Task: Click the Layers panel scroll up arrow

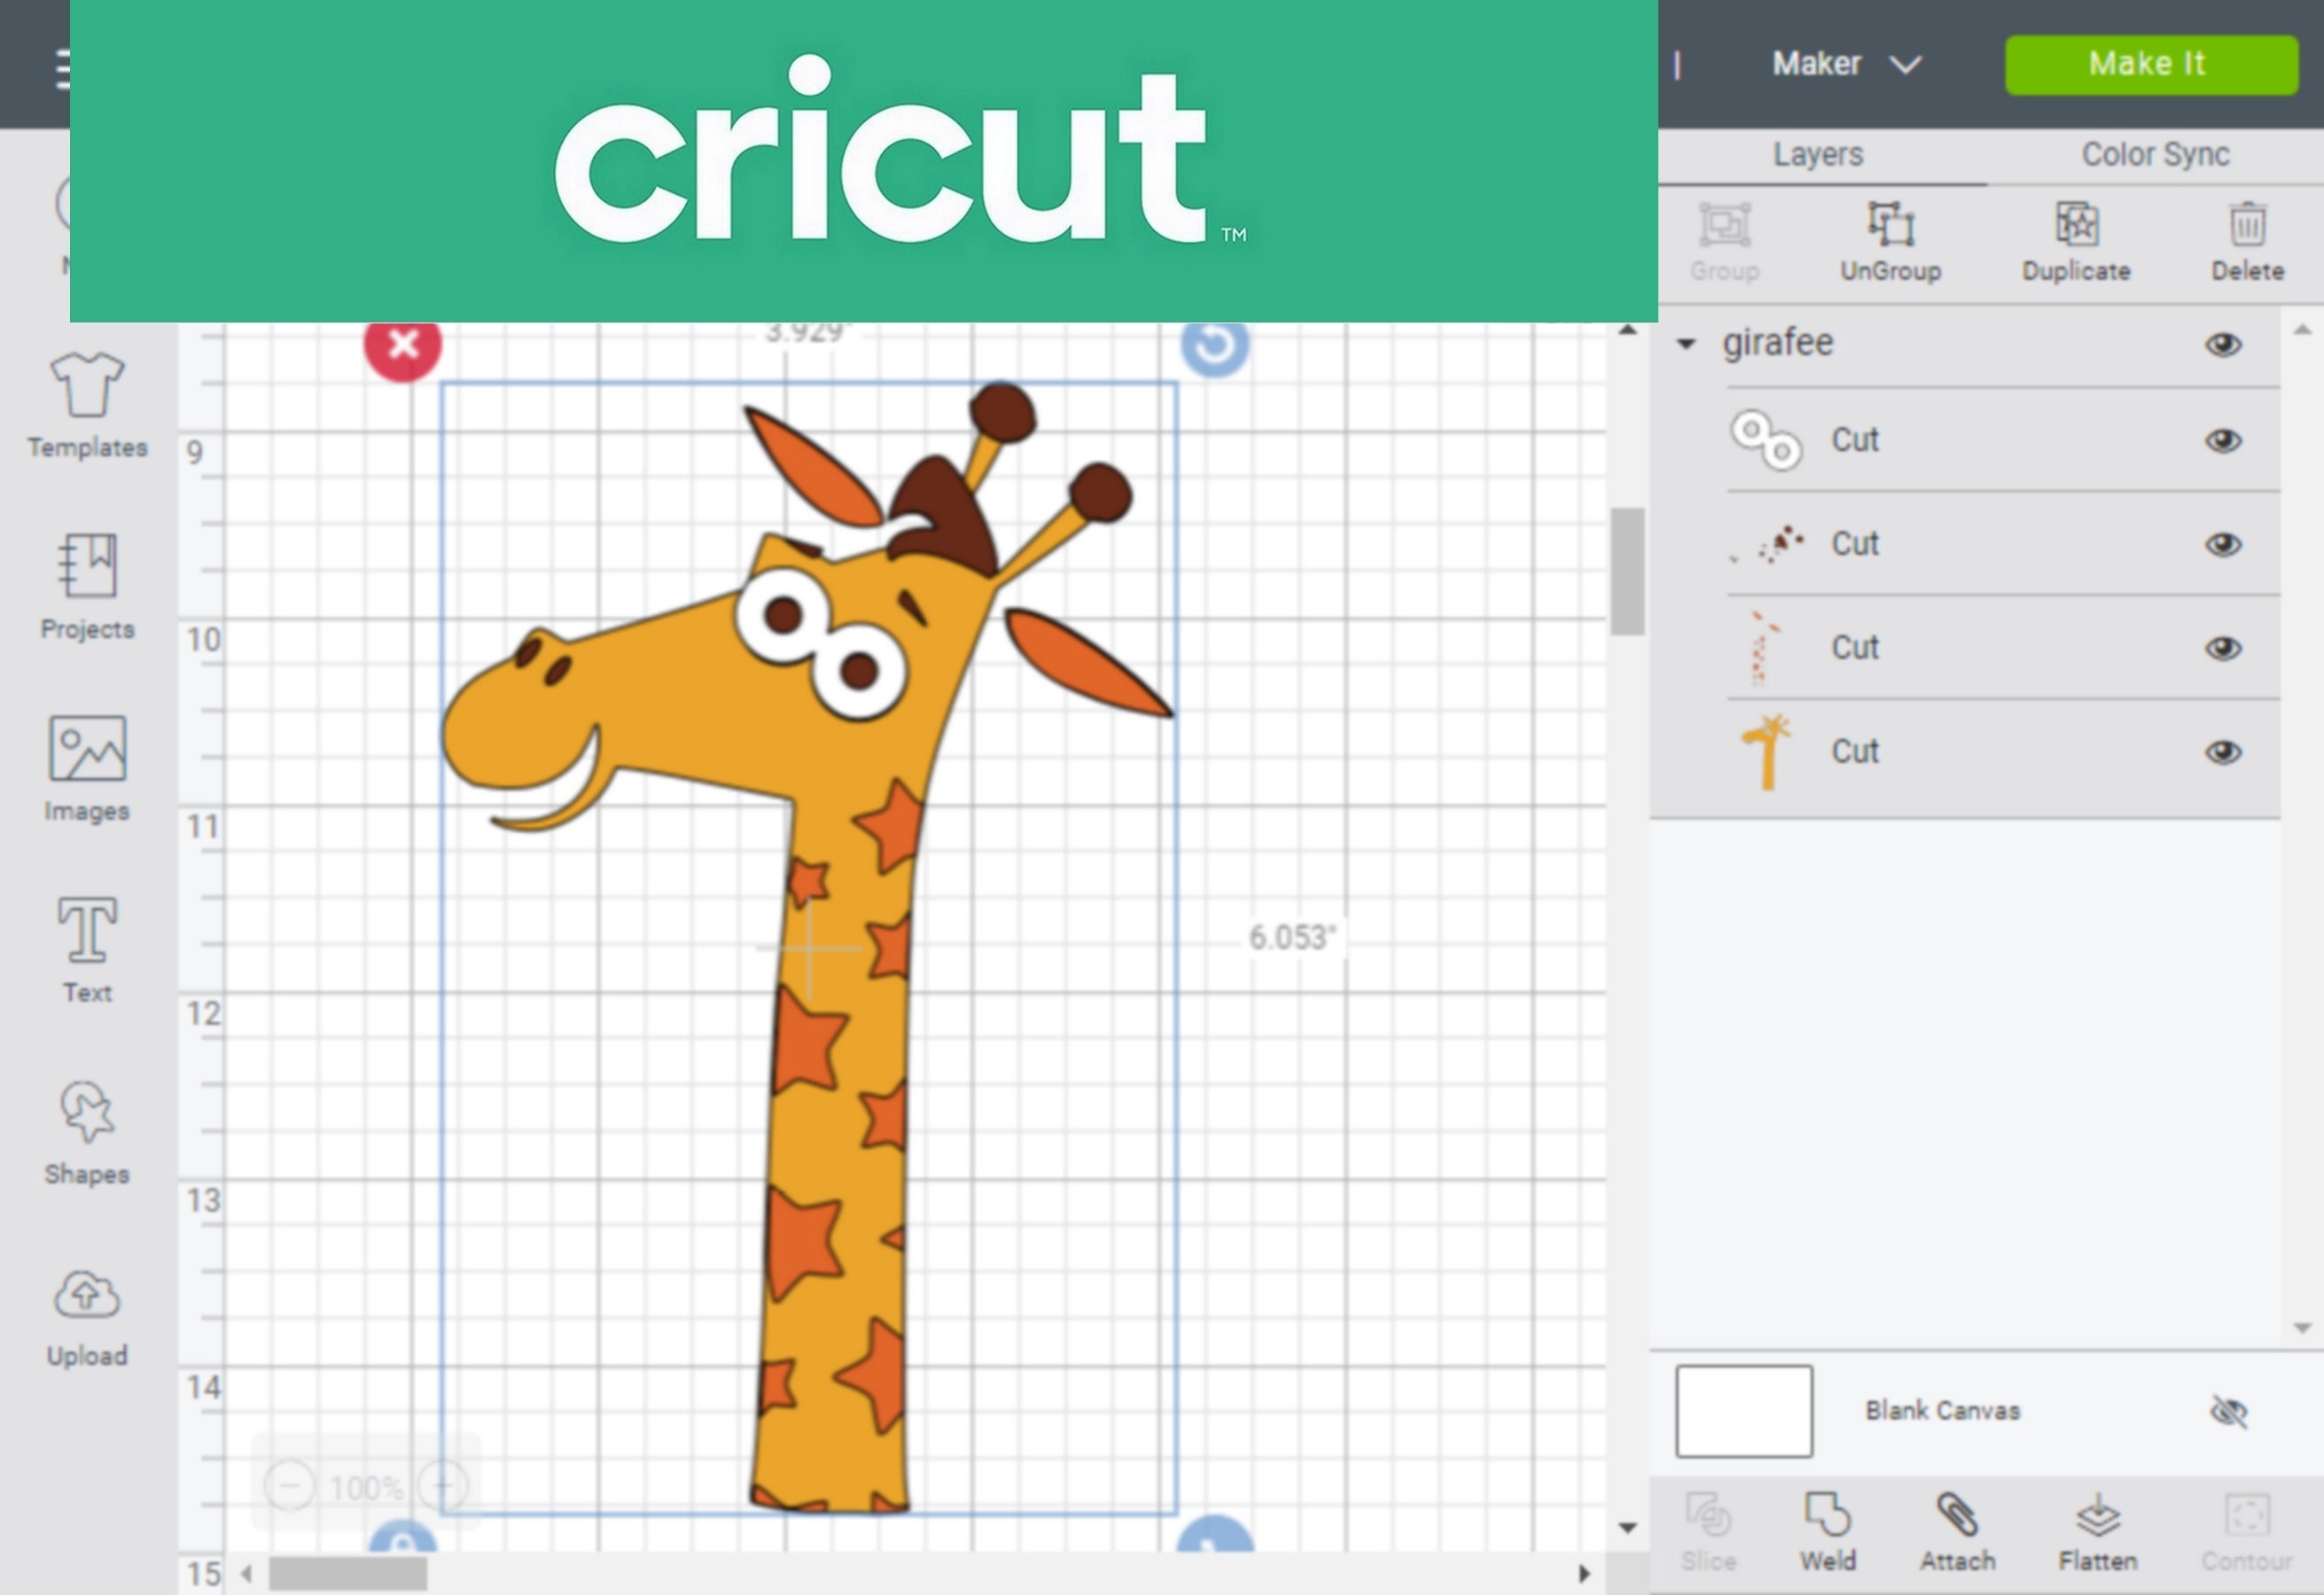Action: click(x=2302, y=329)
